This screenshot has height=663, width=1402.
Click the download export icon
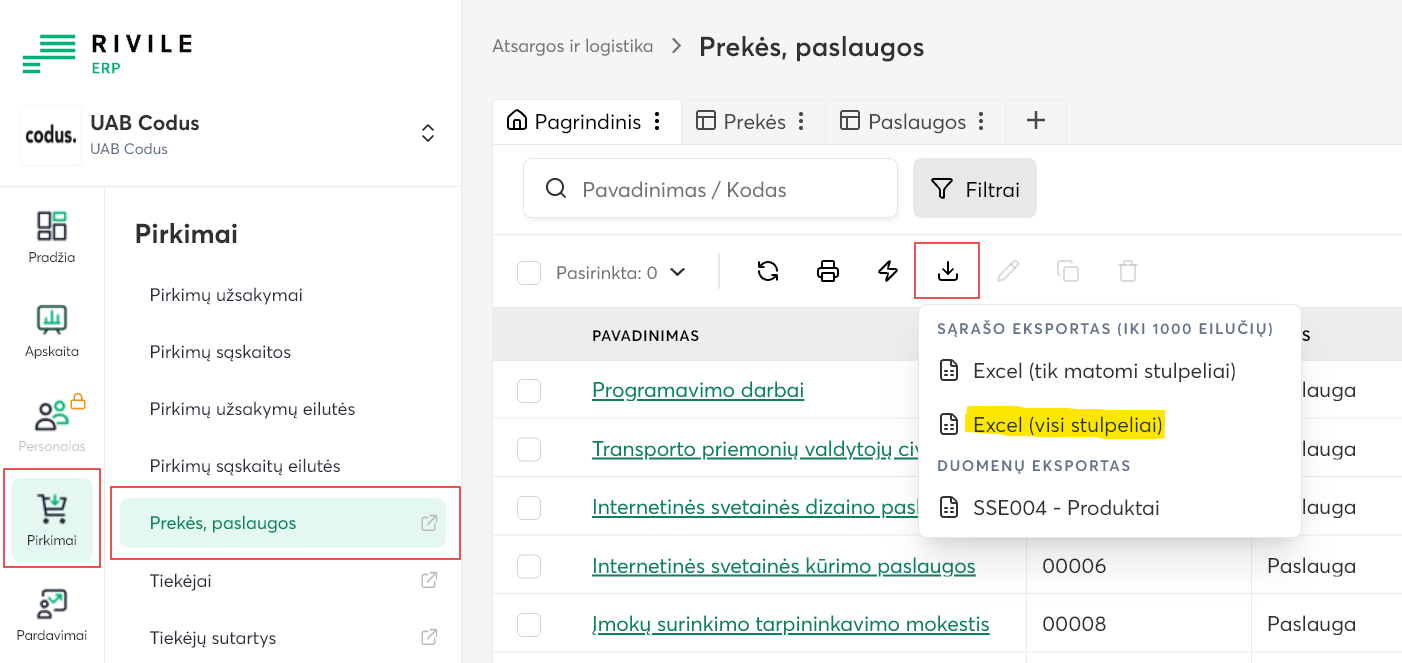point(948,271)
